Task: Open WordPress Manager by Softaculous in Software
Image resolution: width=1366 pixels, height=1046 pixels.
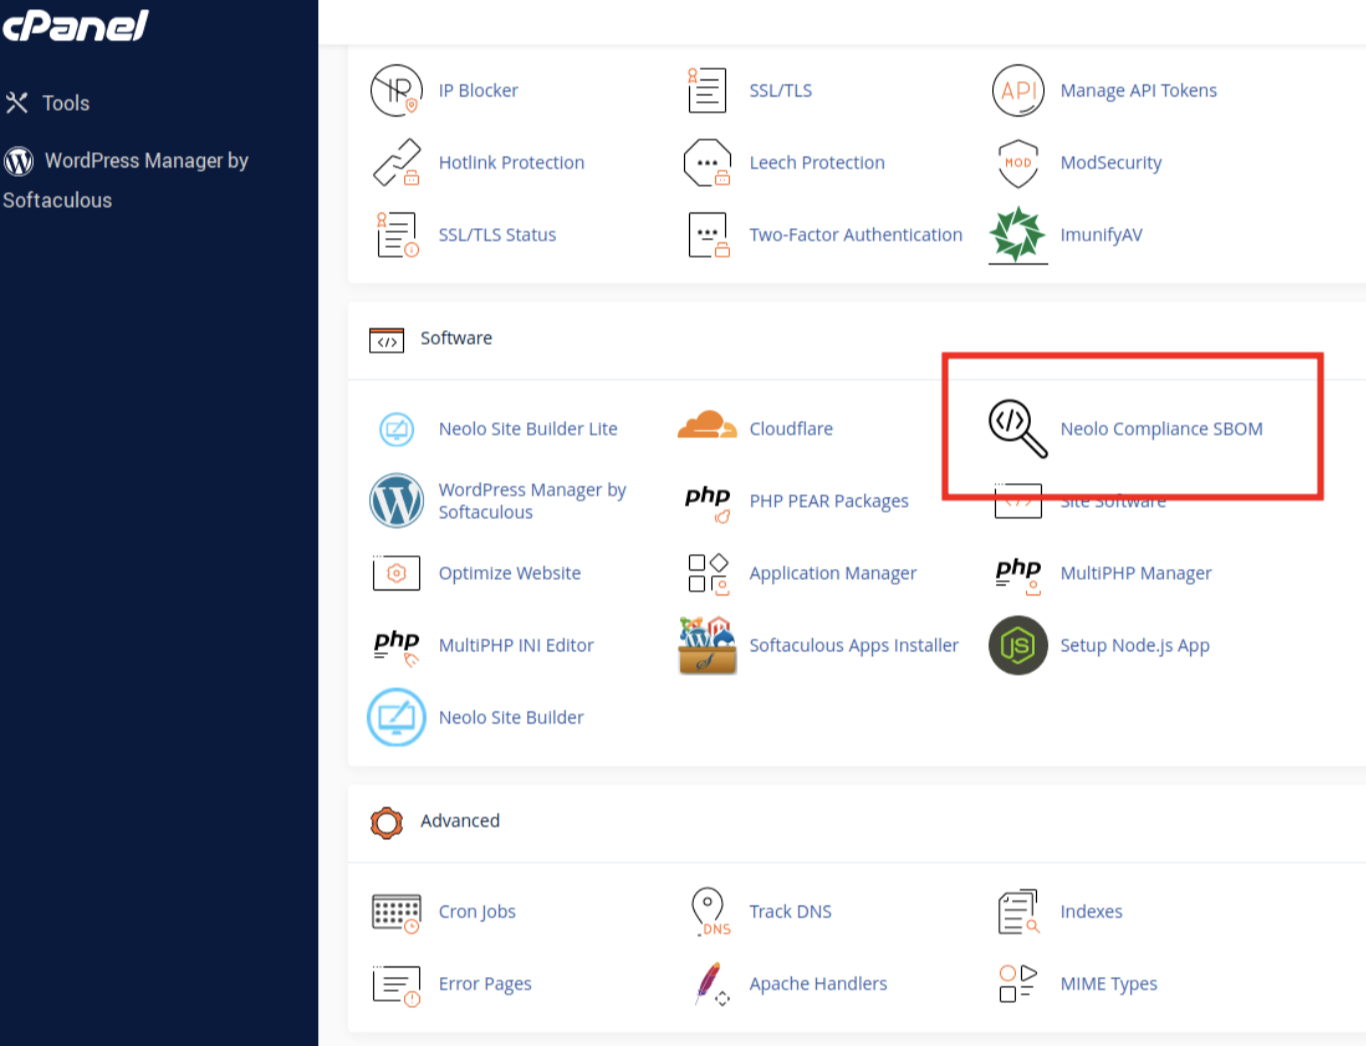Action: point(532,500)
